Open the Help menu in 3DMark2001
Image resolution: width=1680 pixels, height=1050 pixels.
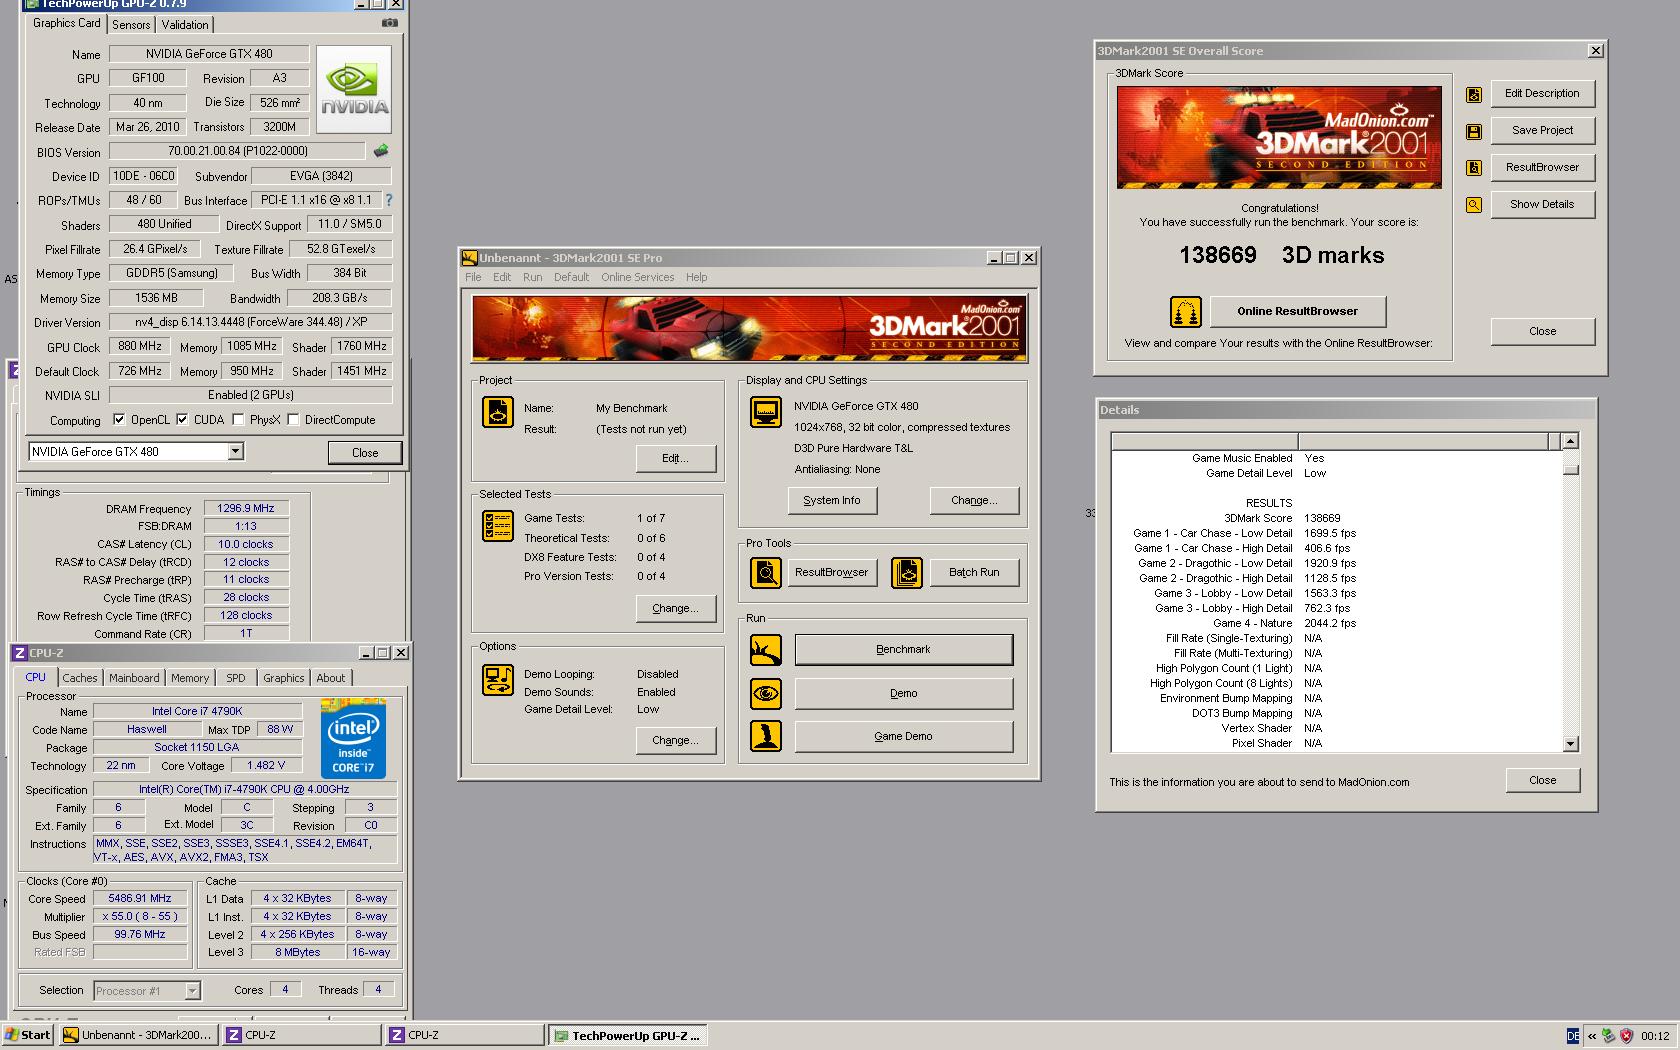697,277
